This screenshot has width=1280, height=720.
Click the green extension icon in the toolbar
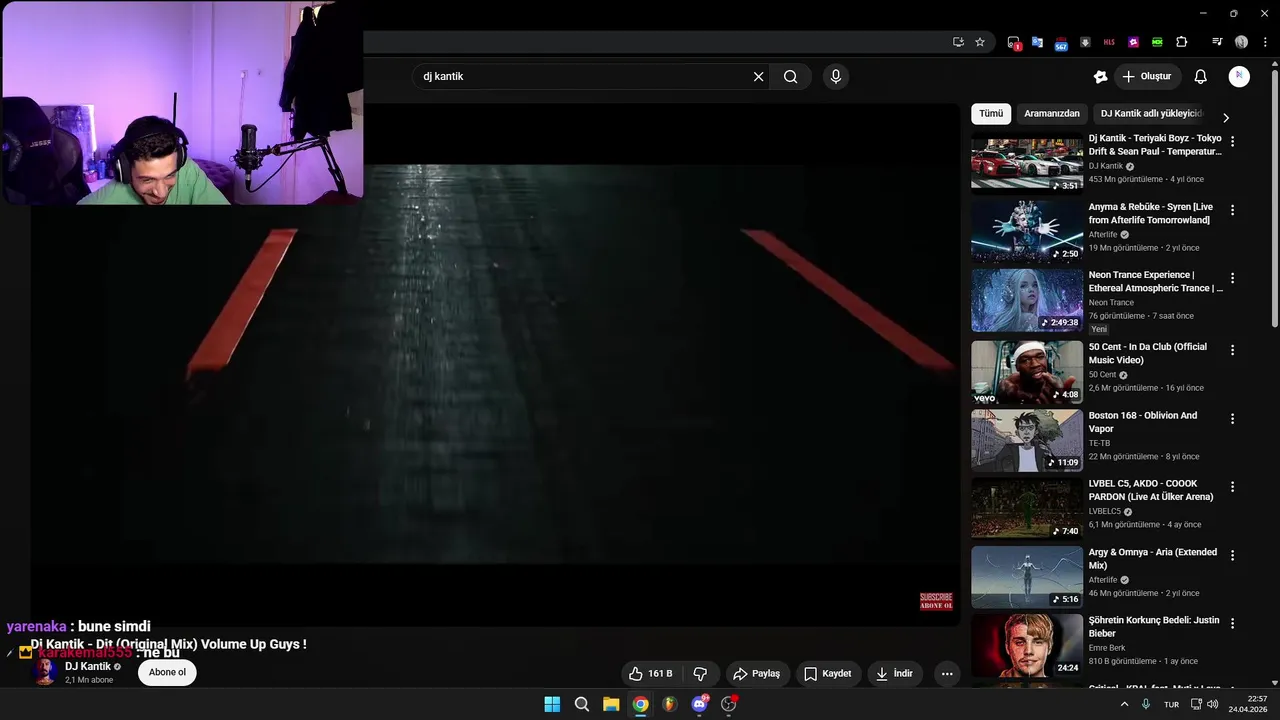click(x=1157, y=42)
